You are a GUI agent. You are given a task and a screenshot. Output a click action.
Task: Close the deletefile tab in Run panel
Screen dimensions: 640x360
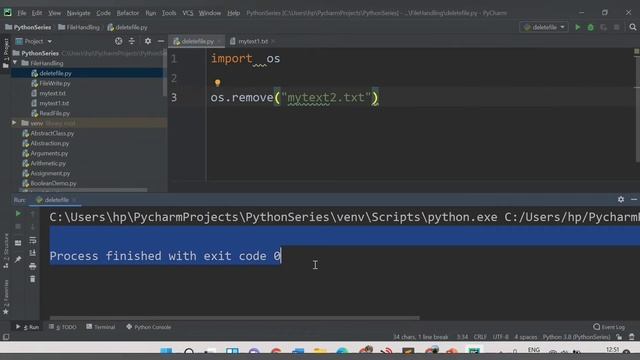click(x=74, y=200)
